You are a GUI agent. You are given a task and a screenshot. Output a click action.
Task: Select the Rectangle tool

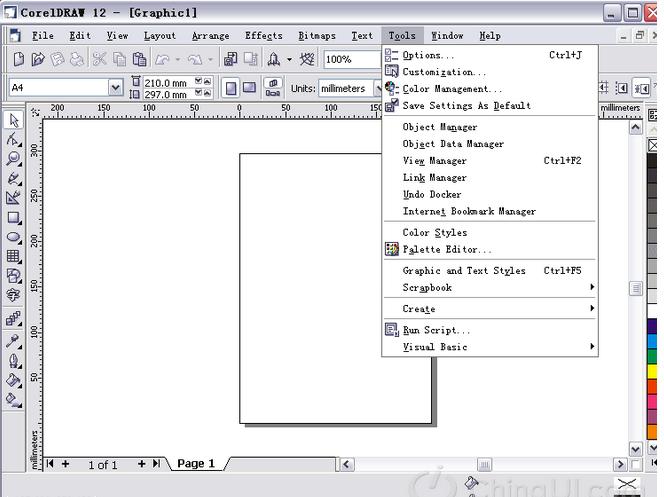tap(14, 218)
